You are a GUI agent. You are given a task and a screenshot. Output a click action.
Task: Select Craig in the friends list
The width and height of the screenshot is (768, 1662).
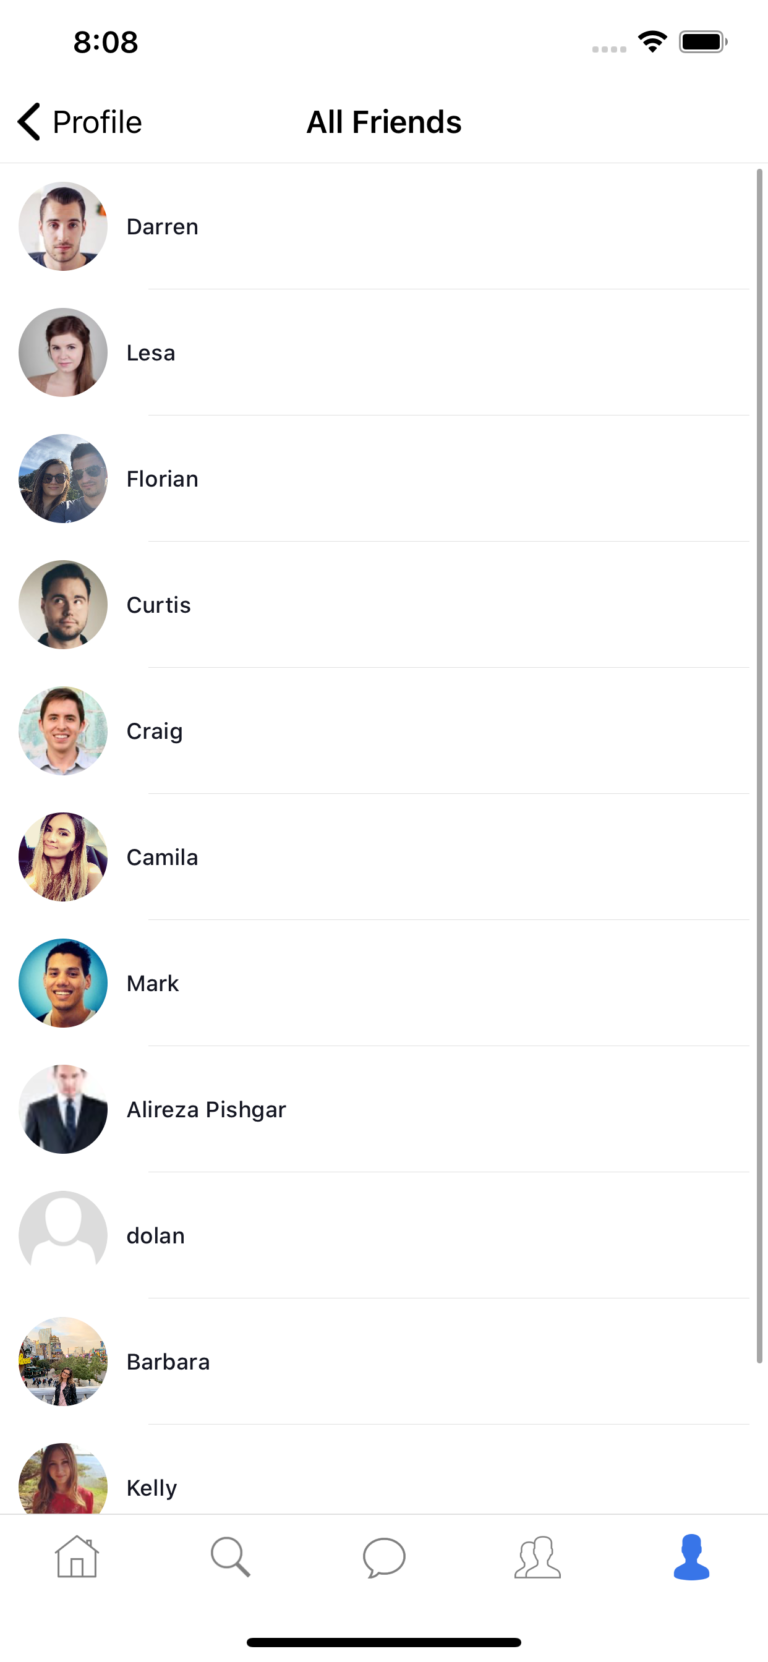coord(155,731)
